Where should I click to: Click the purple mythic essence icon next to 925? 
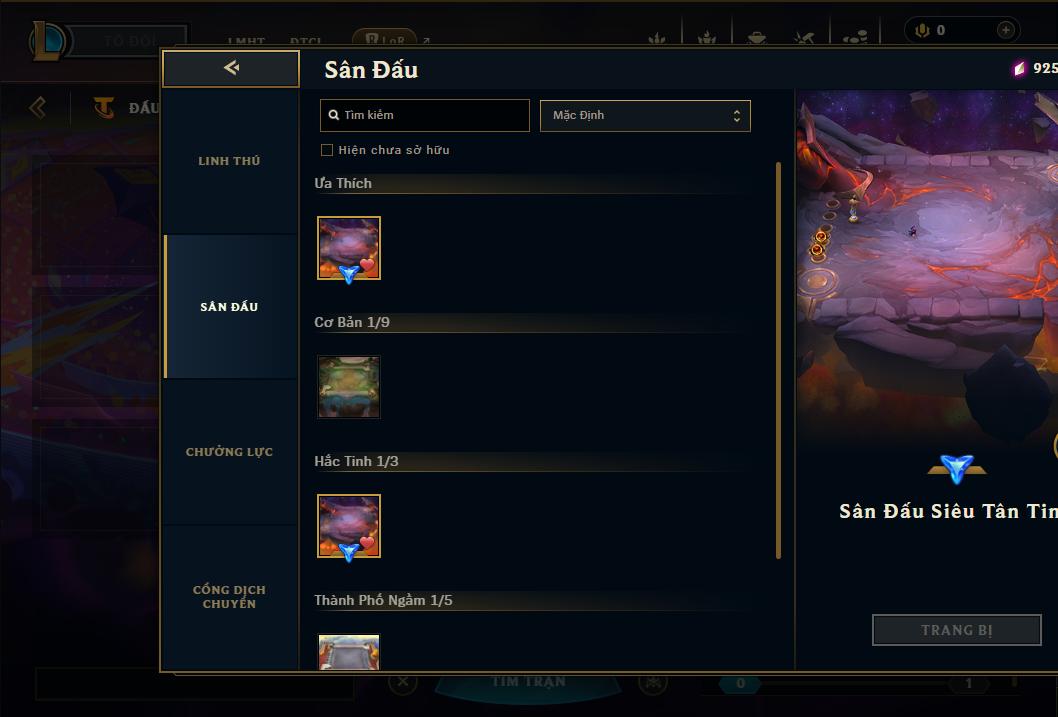(1019, 68)
